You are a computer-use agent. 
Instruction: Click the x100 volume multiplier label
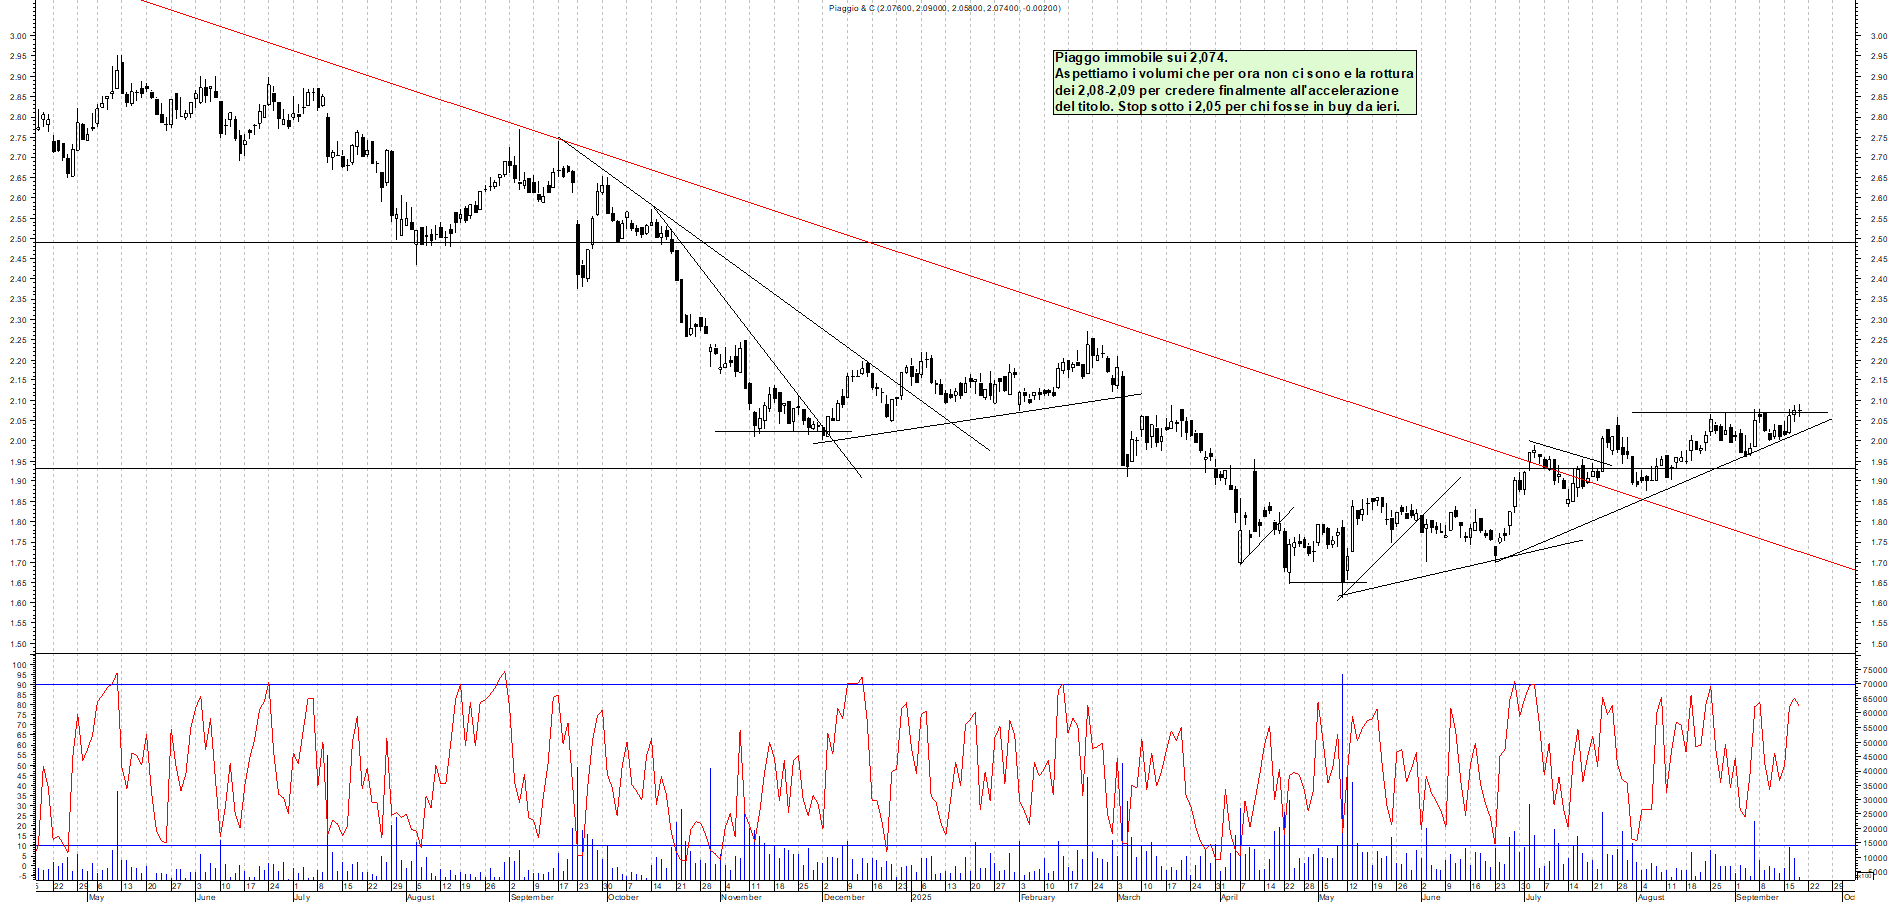[1865, 876]
